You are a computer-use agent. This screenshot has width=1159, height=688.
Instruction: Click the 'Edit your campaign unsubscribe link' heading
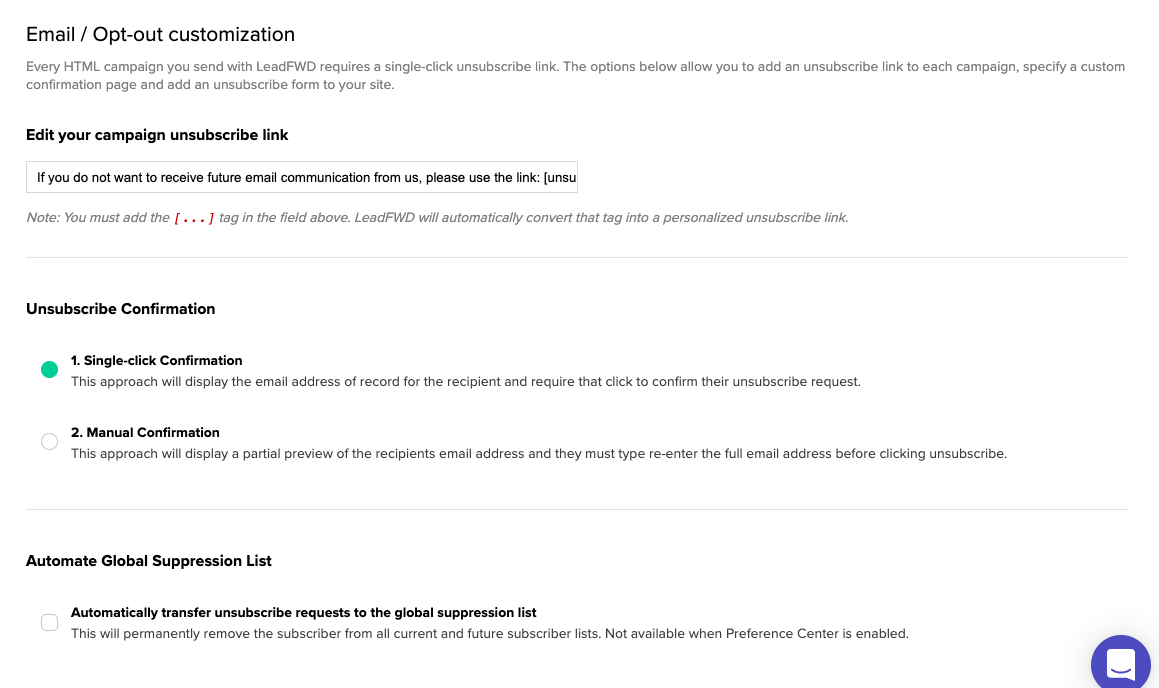pyautogui.click(x=157, y=135)
